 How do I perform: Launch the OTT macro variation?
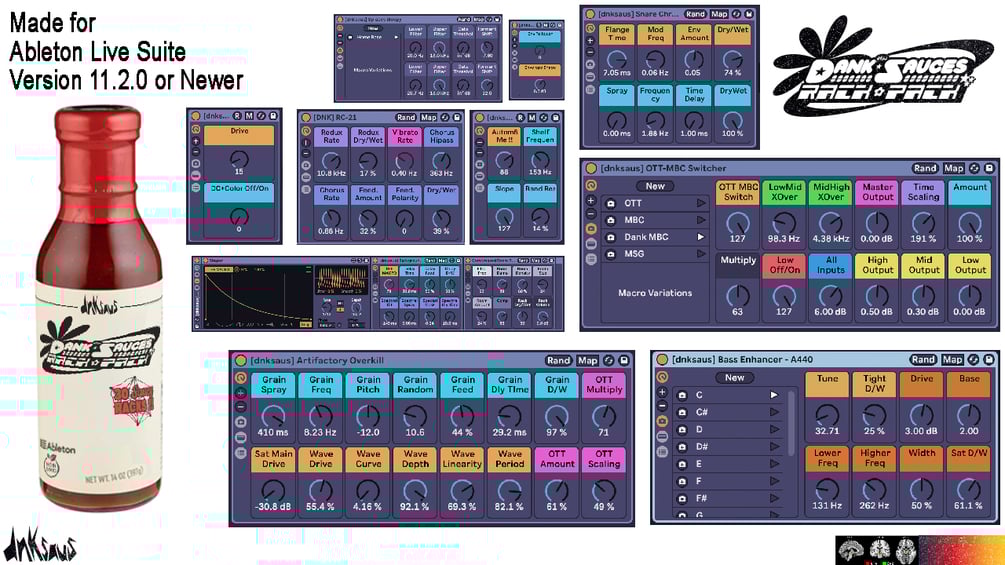click(701, 203)
